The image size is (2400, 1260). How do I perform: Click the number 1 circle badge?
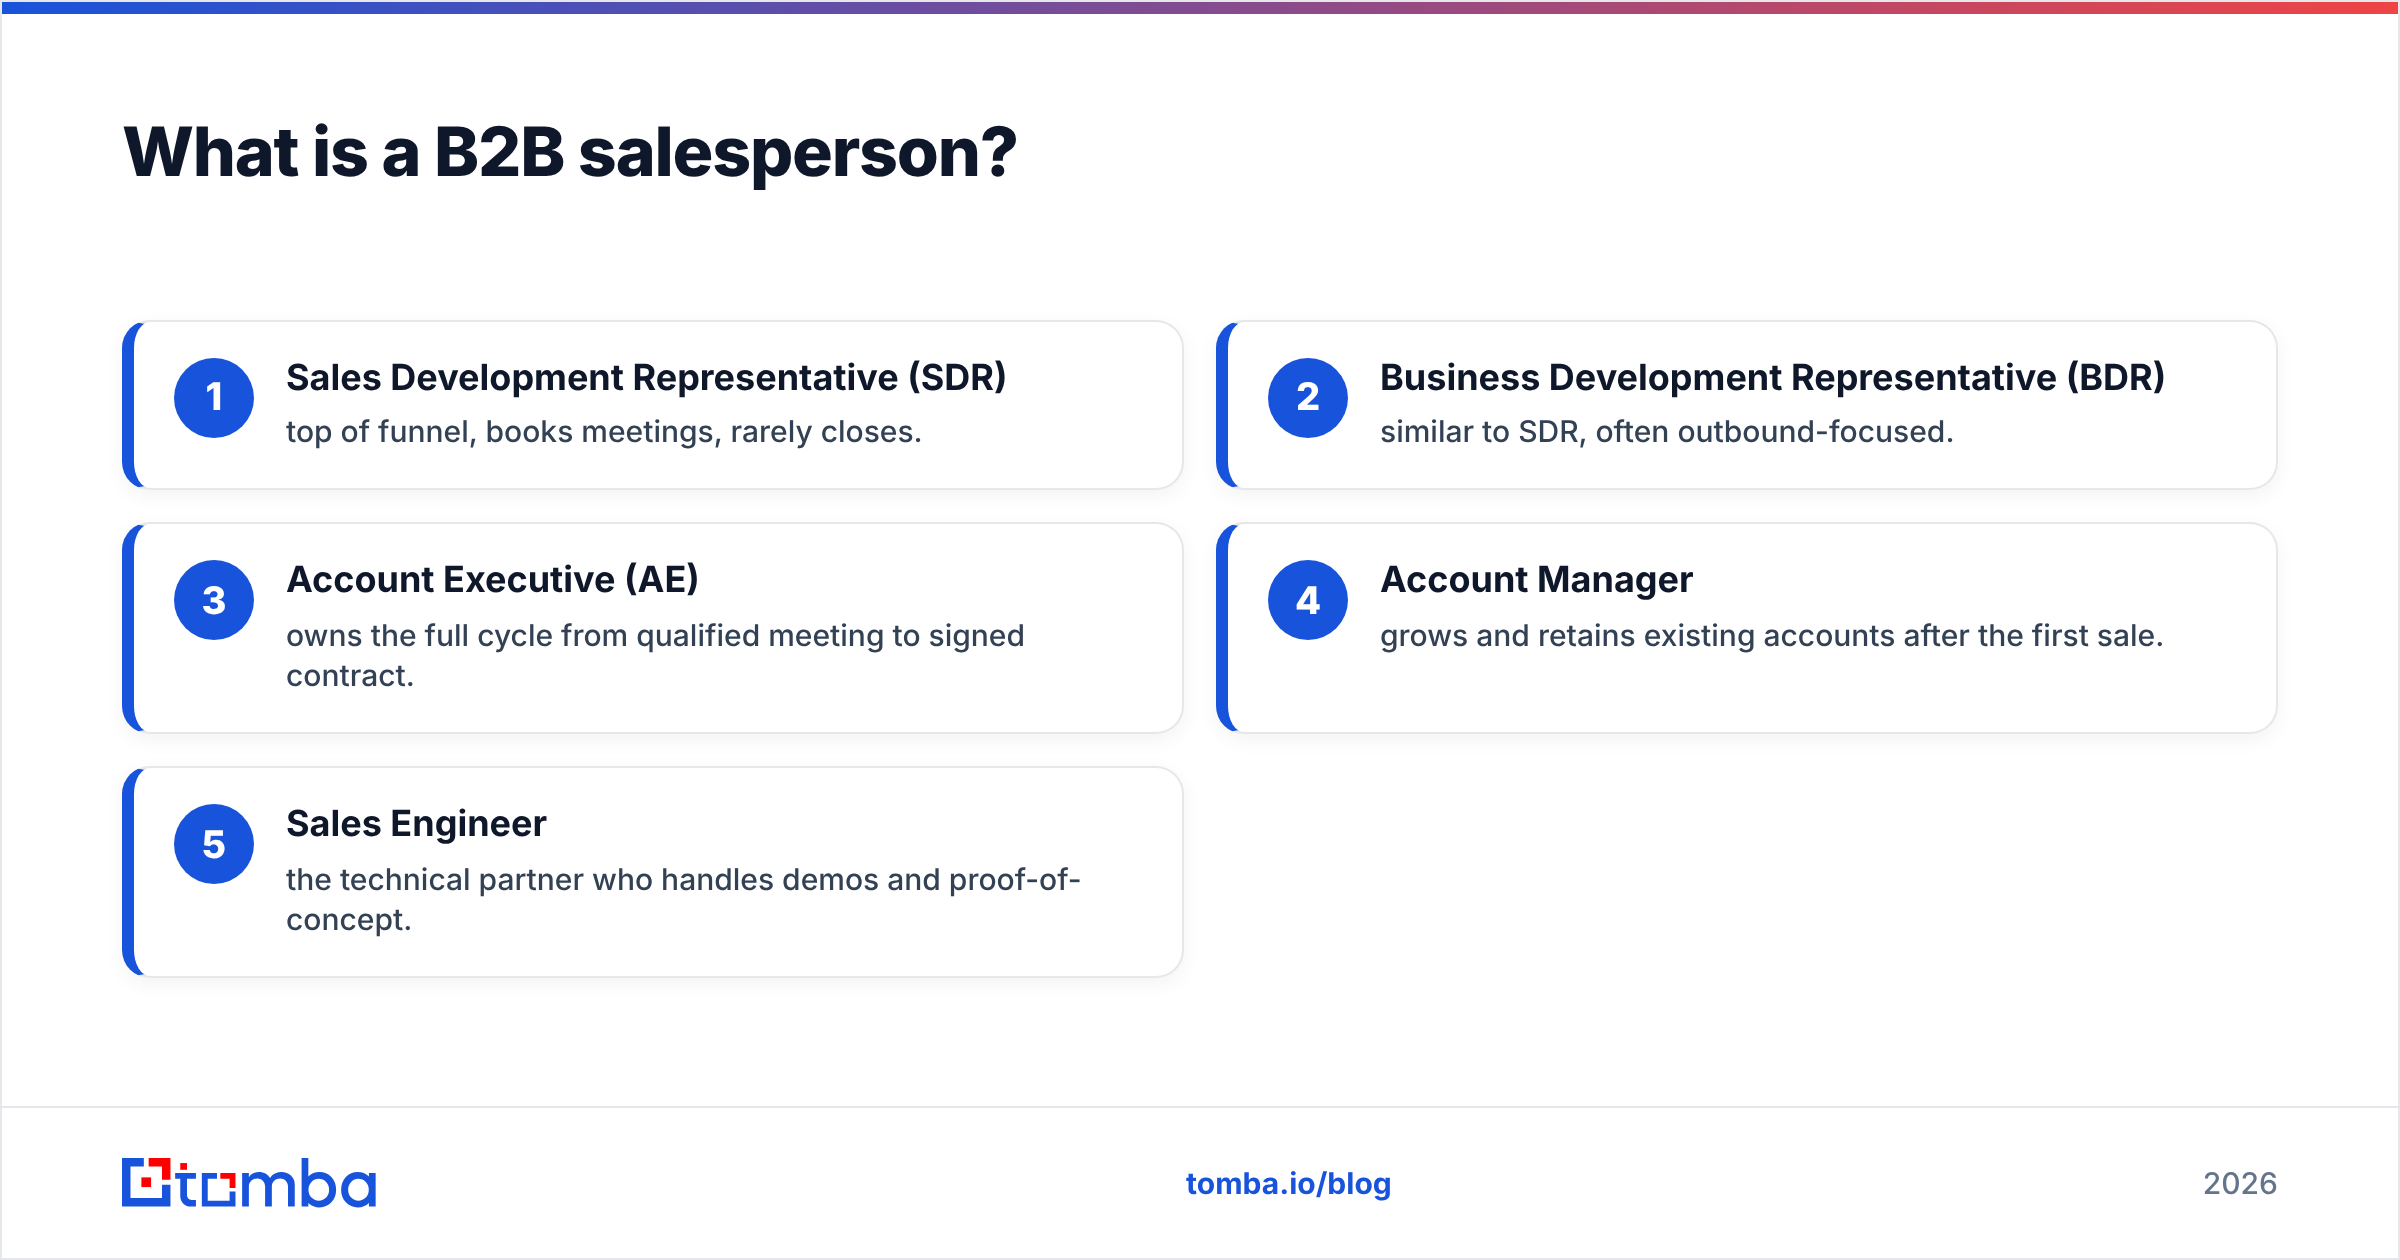click(214, 398)
